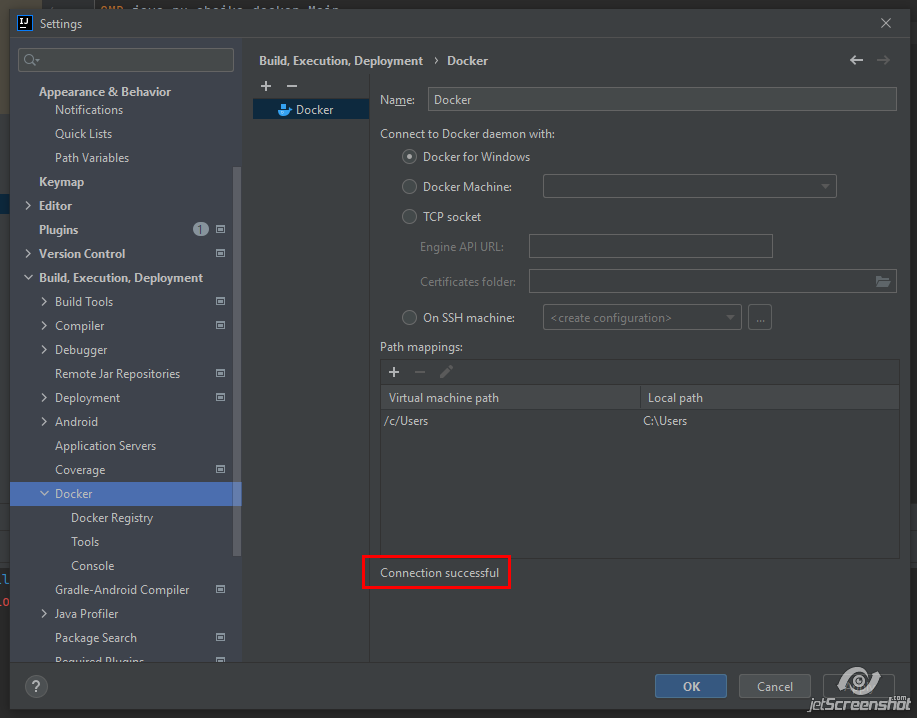Click the settings search field
917x718 pixels.
[126, 60]
